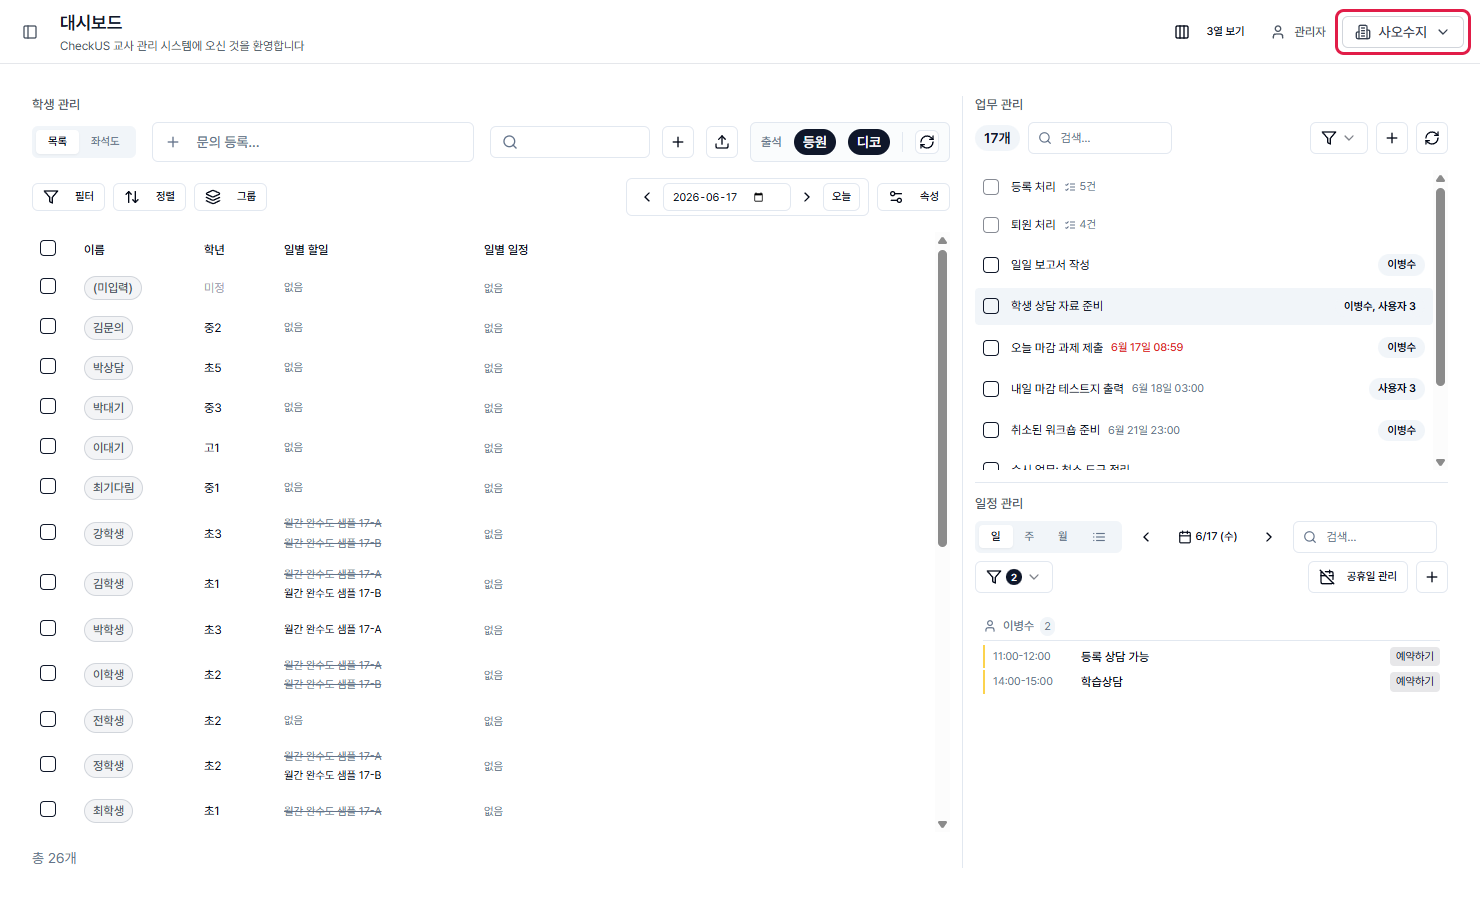Switch to 3-column view
Image resolution: width=1480 pixels, height=900 pixels.
coord(1210,32)
